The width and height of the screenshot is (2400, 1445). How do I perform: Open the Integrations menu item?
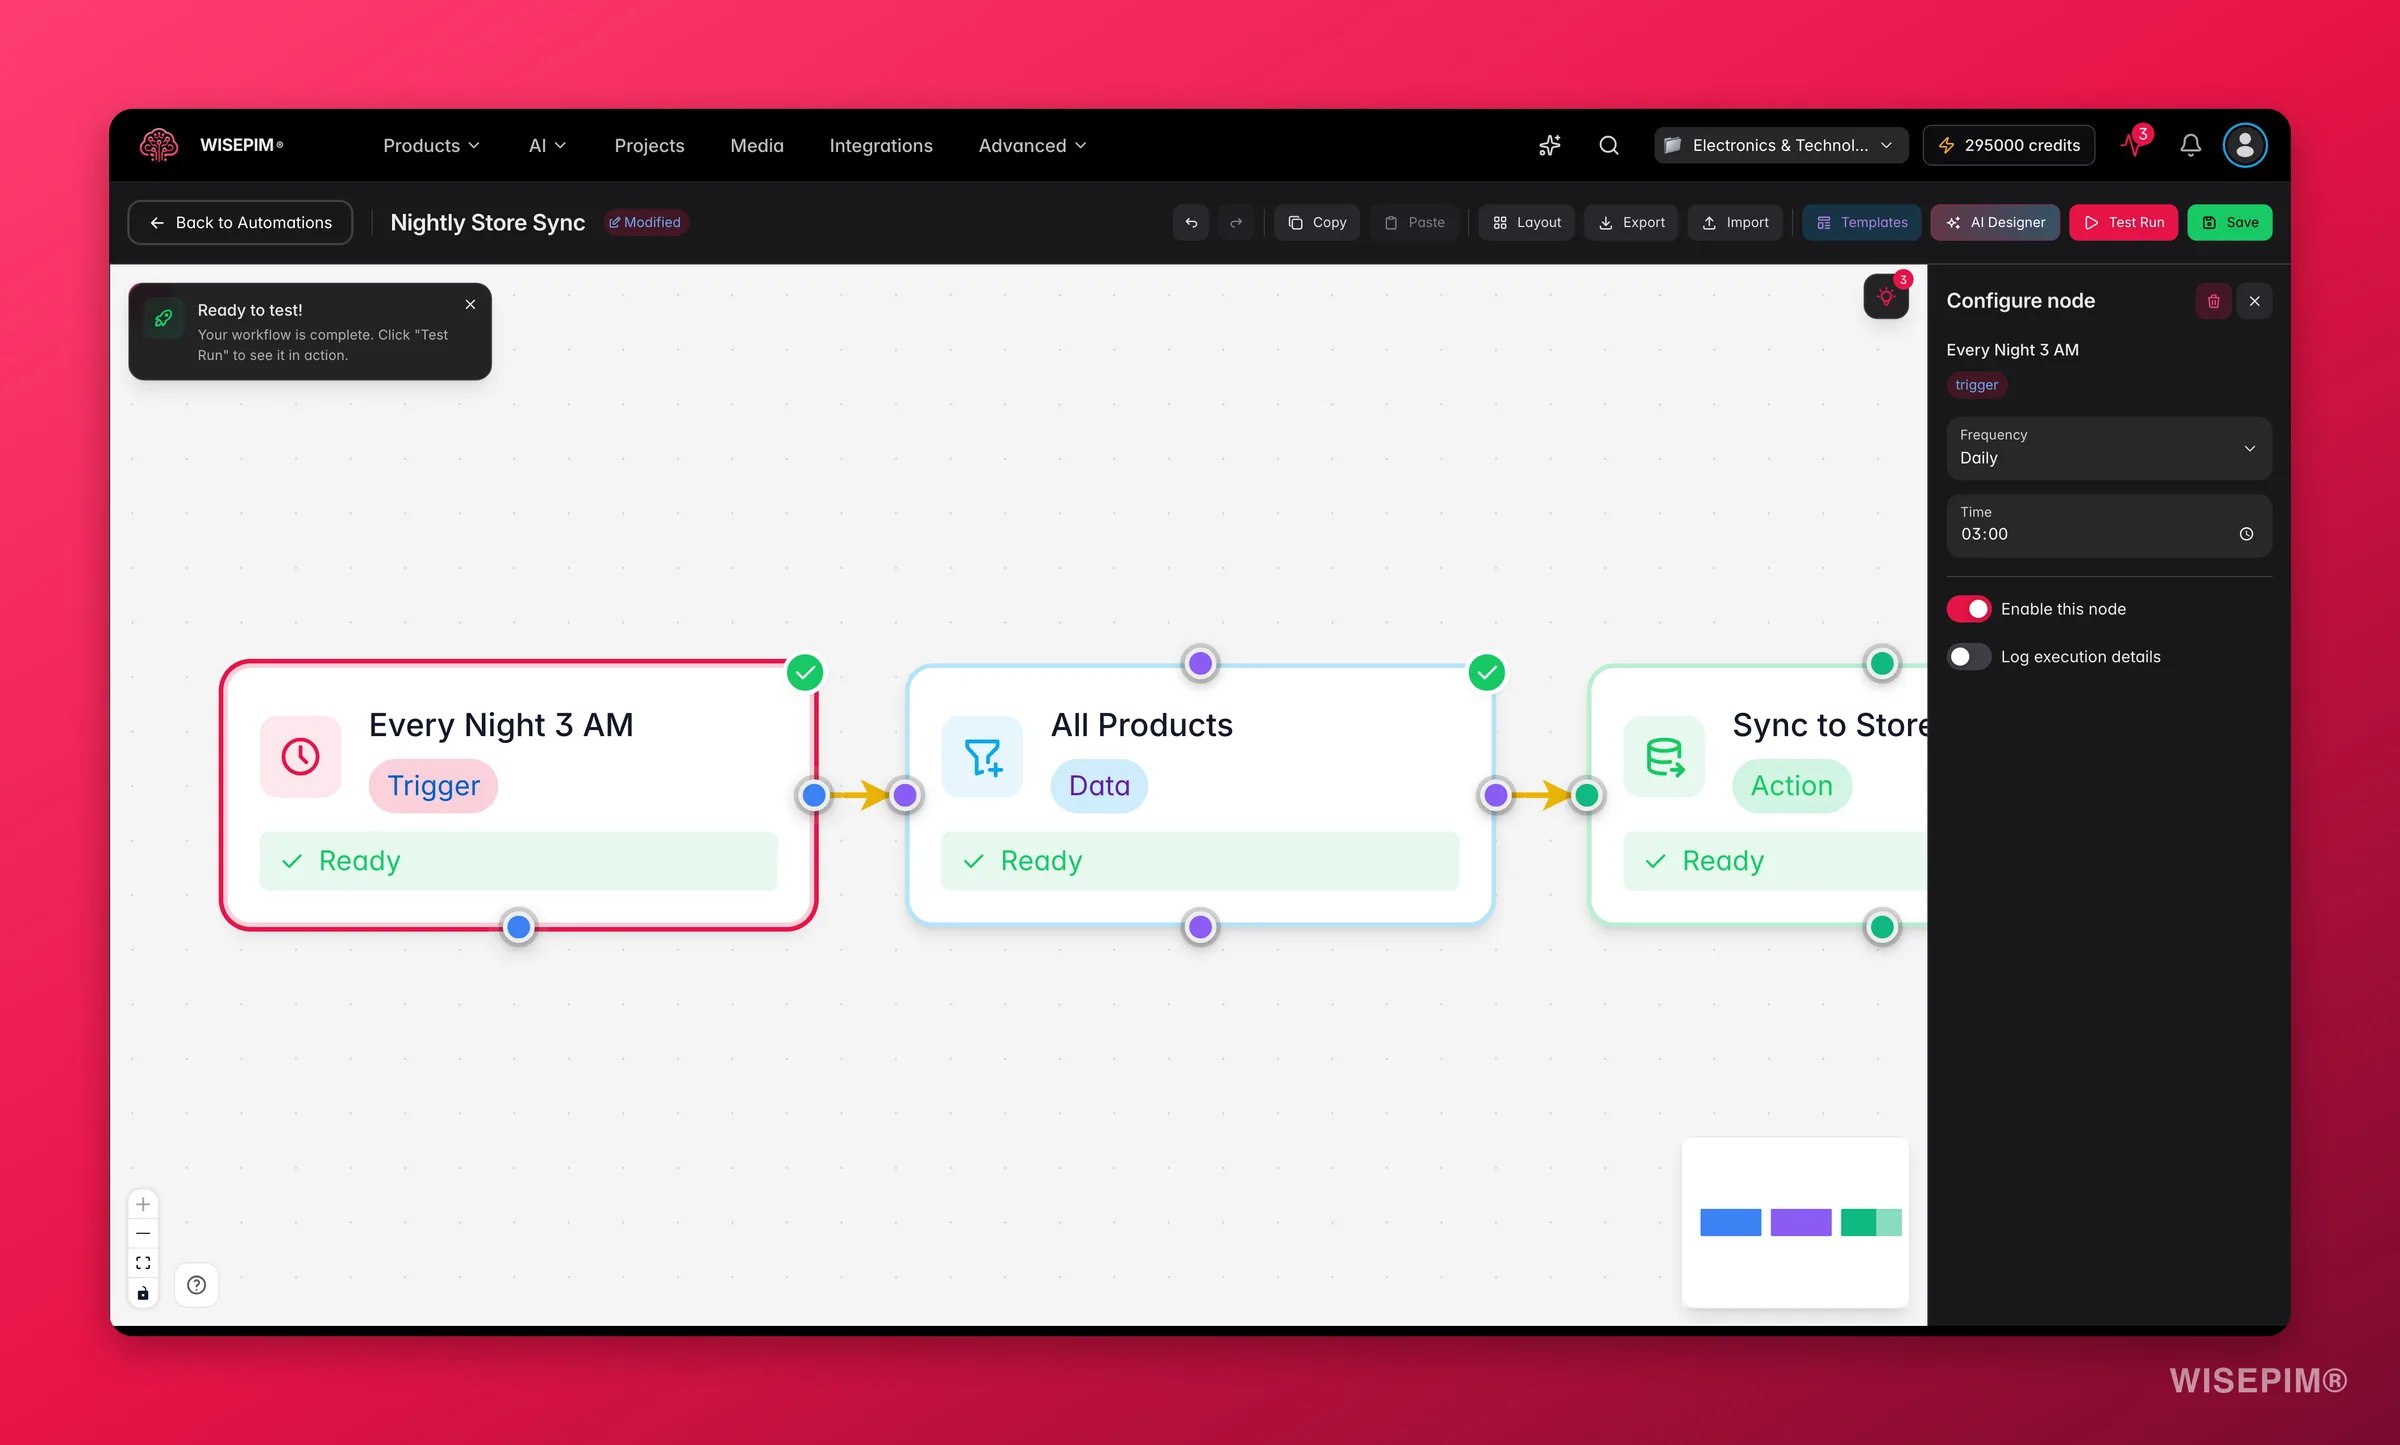click(x=881, y=145)
